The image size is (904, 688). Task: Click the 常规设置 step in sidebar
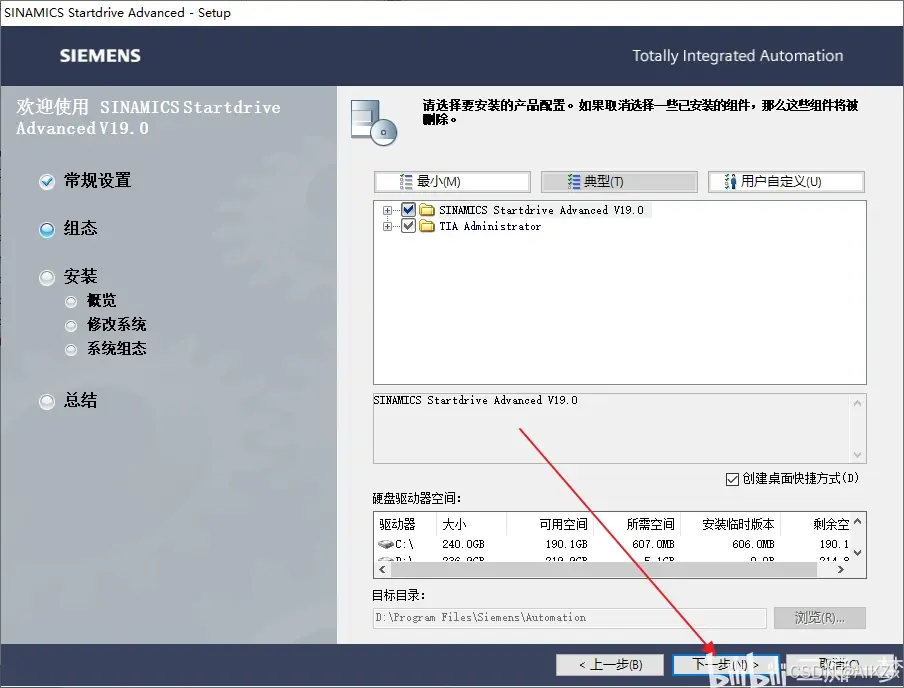pyautogui.click(x=97, y=181)
